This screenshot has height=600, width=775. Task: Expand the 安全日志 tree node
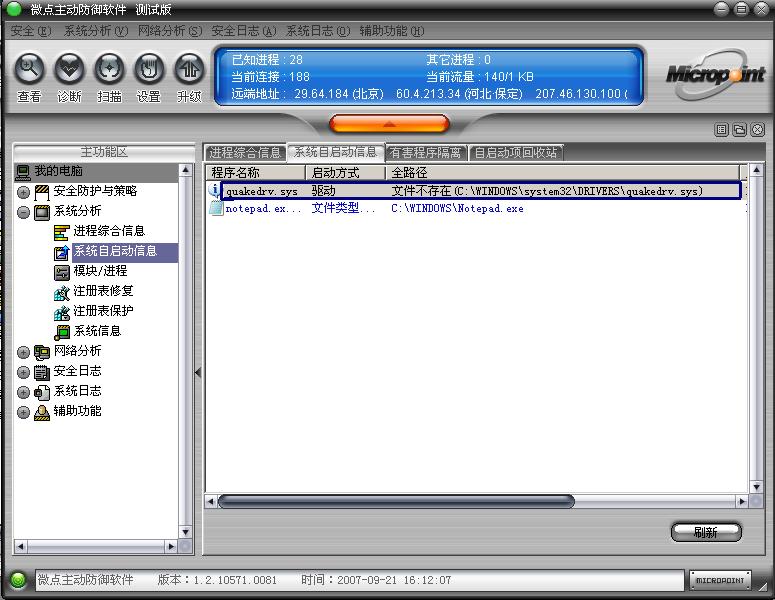23,372
